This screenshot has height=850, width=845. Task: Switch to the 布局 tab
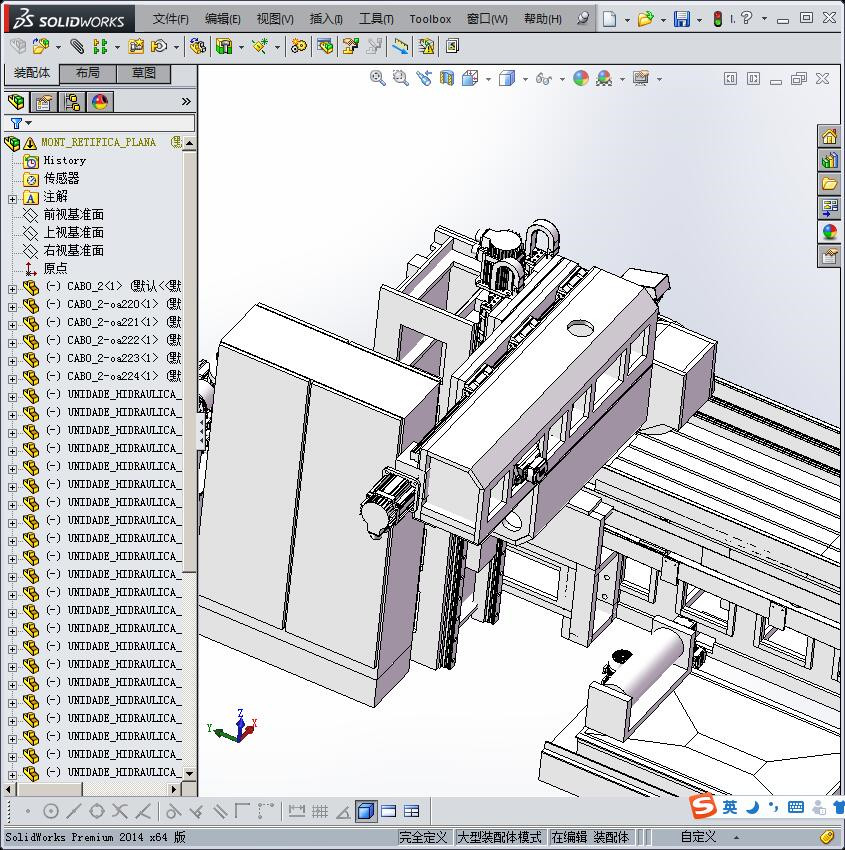pos(88,73)
